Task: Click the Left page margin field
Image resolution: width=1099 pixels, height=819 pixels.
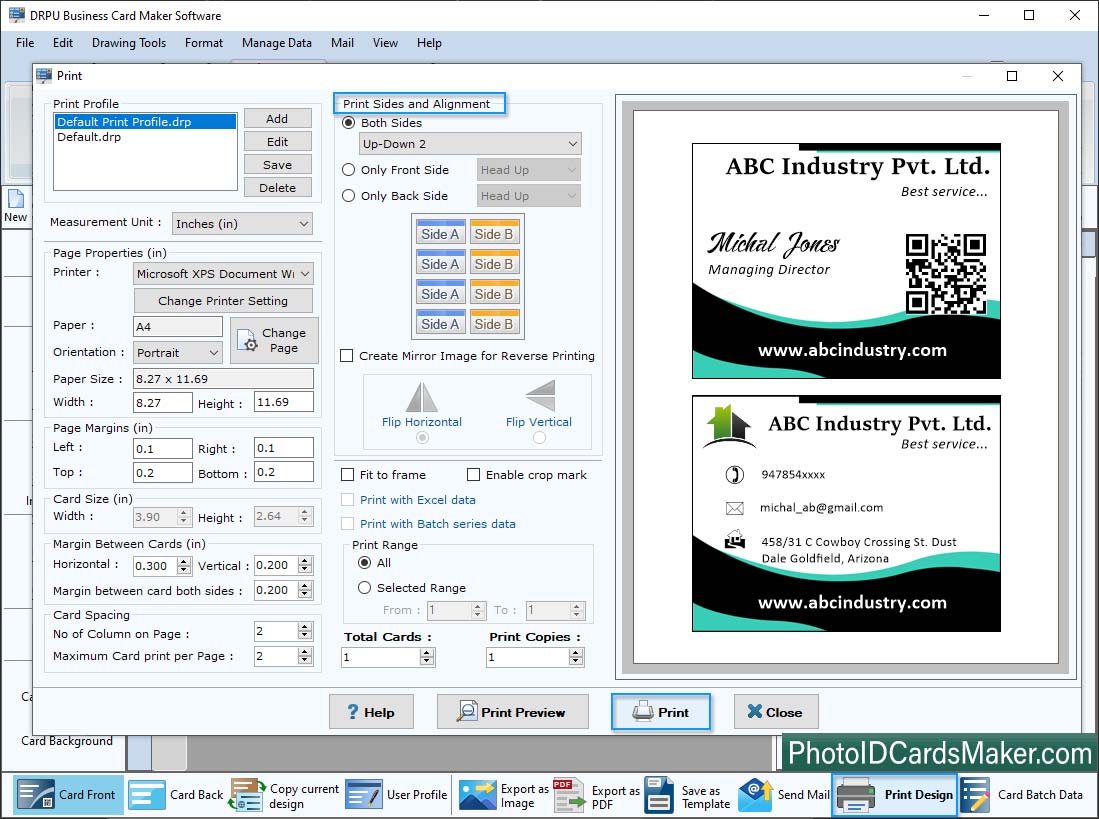Action: [x=163, y=448]
